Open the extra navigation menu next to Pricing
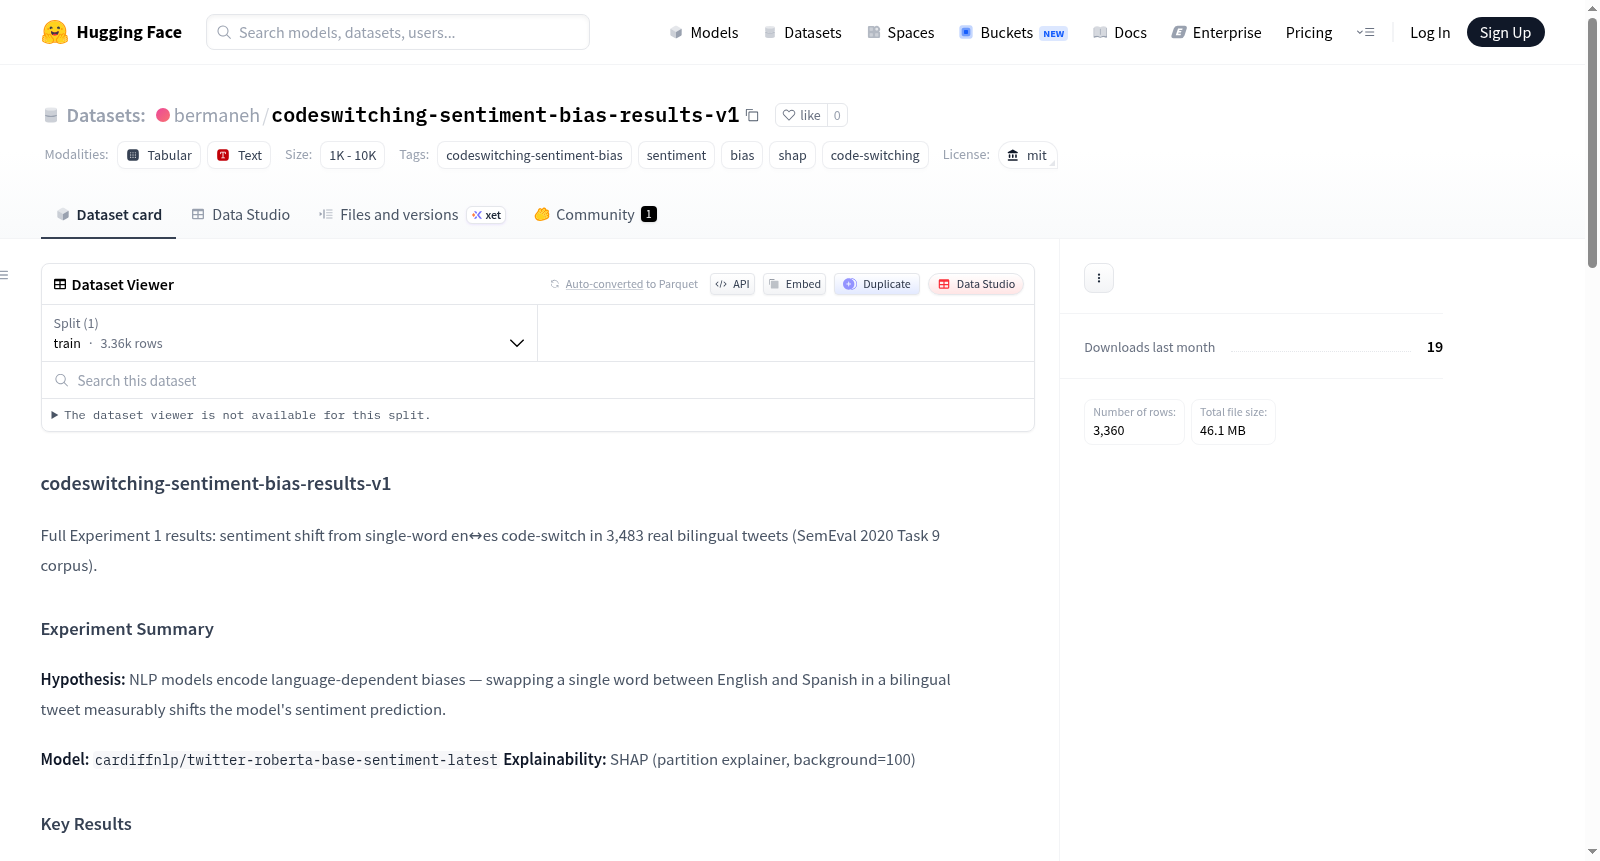1600x861 pixels. [1365, 32]
